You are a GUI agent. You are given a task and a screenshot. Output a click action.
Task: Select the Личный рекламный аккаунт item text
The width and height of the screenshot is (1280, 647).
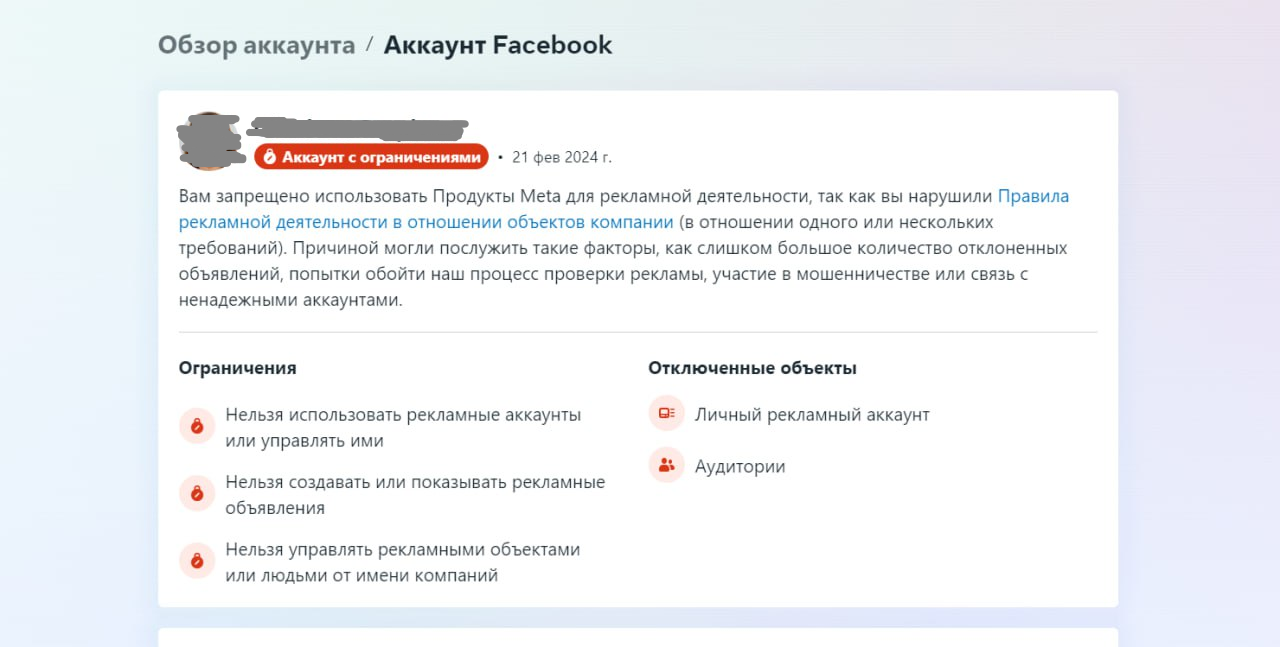(x=812, y=414)
